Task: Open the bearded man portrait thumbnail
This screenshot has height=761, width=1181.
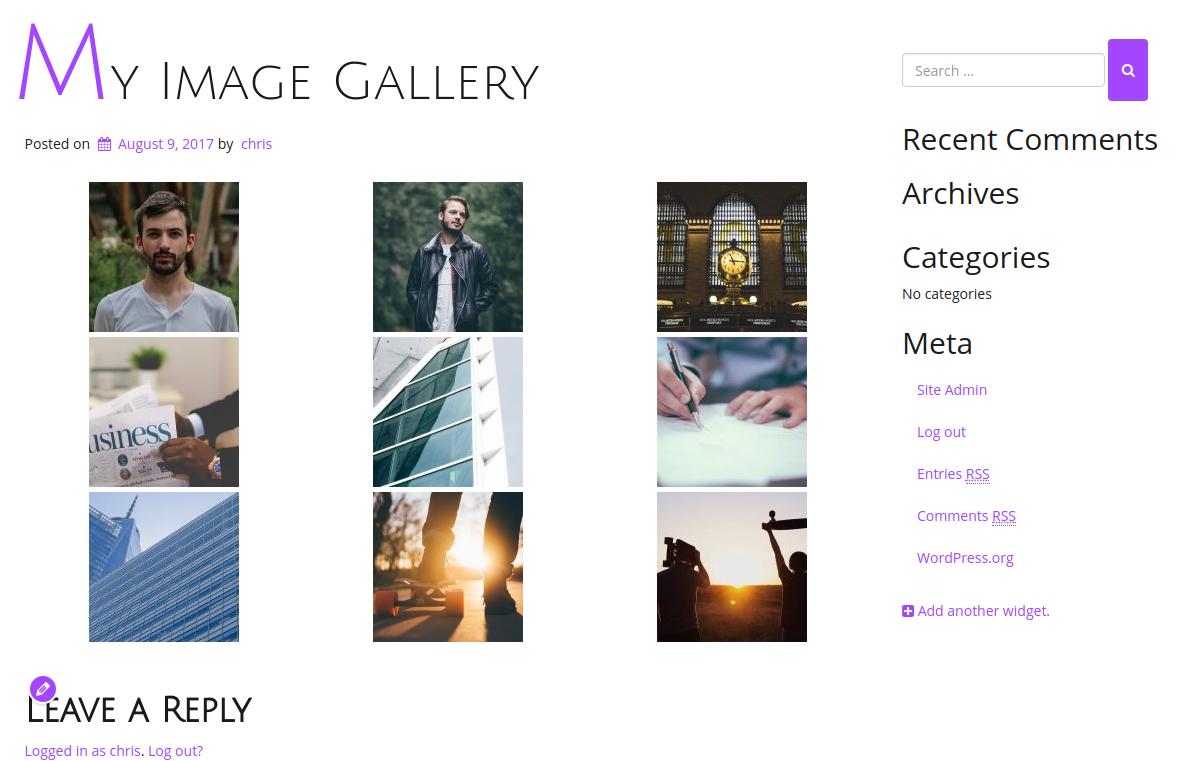Action: (163, 257)
